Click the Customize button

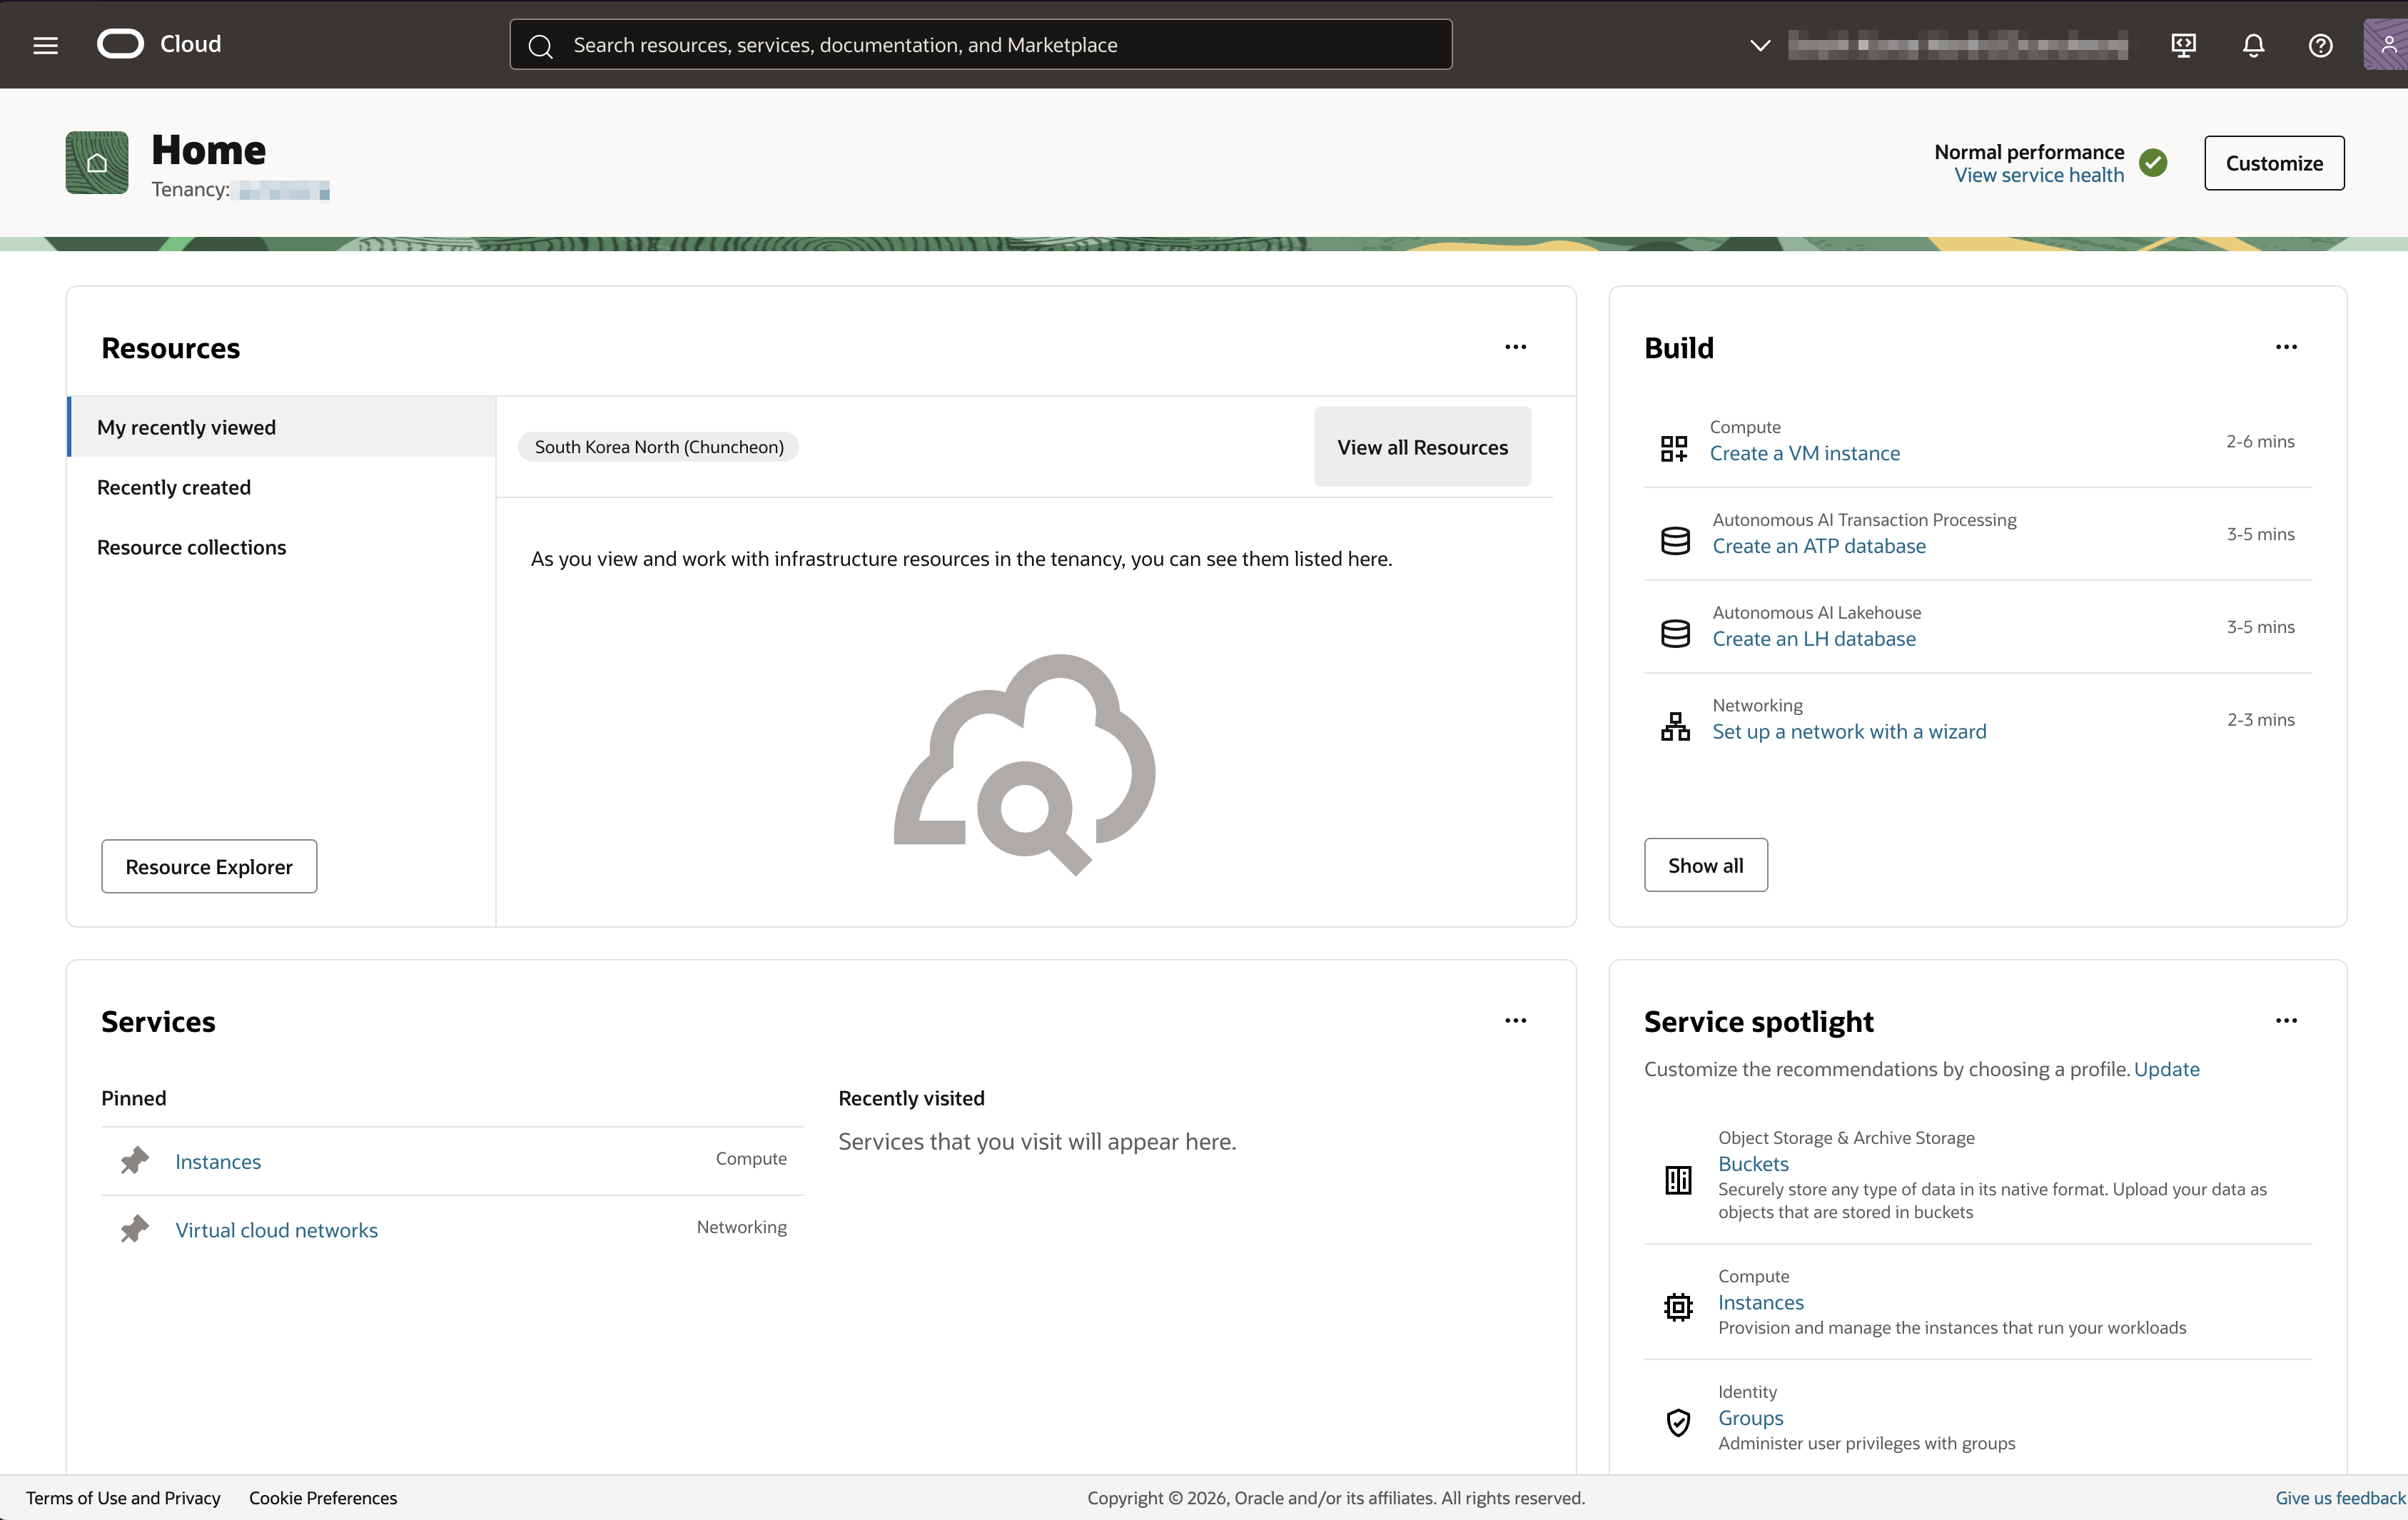pyautogui.click(x=2274, y=163)
